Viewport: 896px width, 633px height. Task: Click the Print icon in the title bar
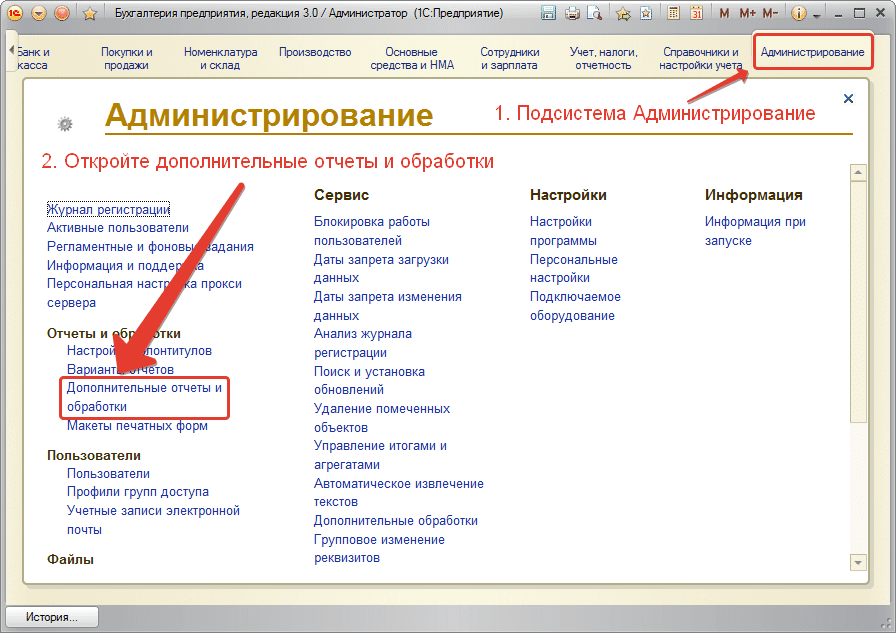(572, 13)
